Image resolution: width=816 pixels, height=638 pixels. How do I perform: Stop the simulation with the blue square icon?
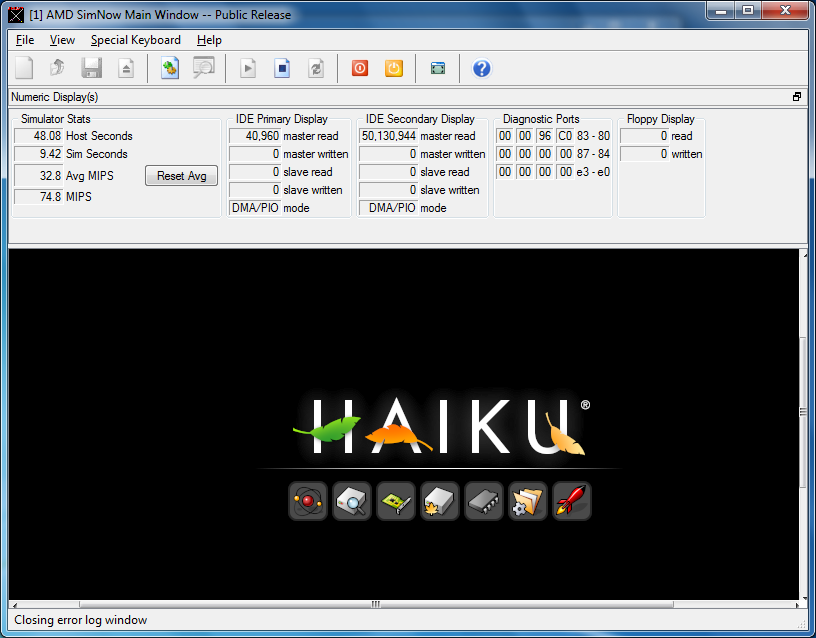click(282, 68)
